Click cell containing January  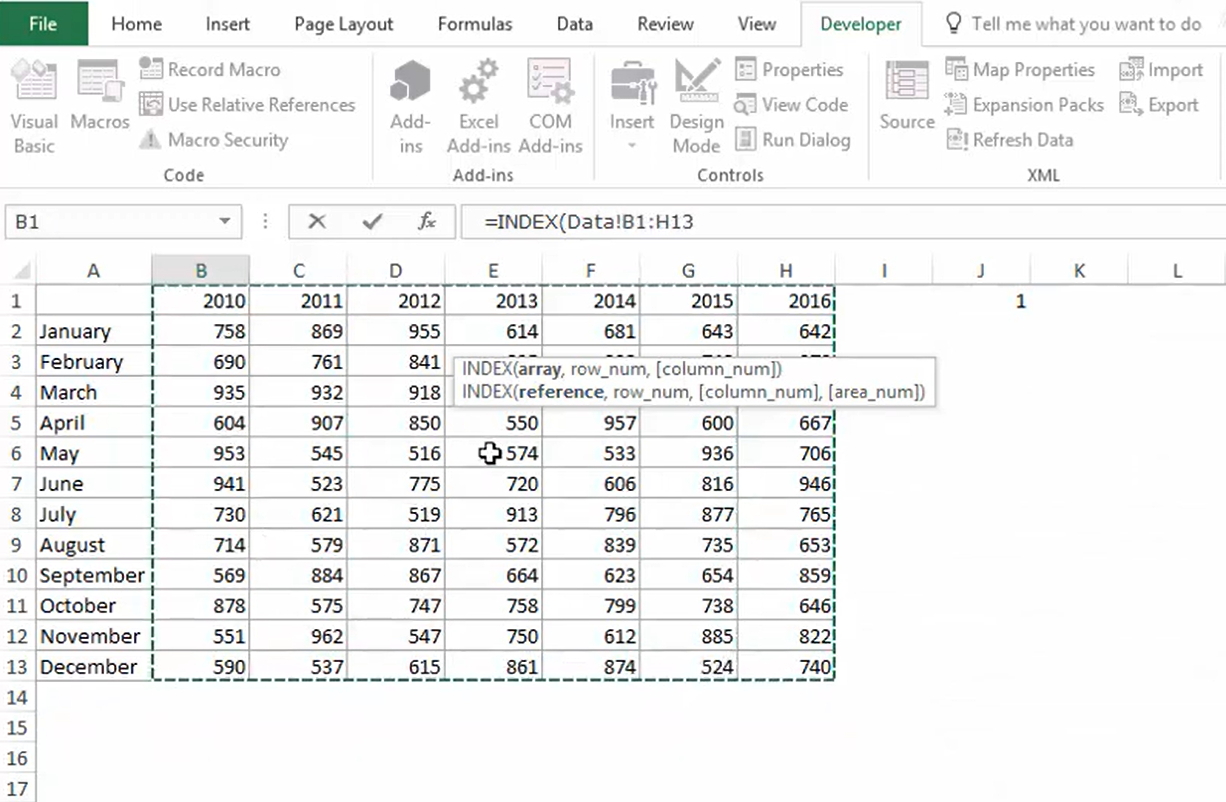(94, 331)
